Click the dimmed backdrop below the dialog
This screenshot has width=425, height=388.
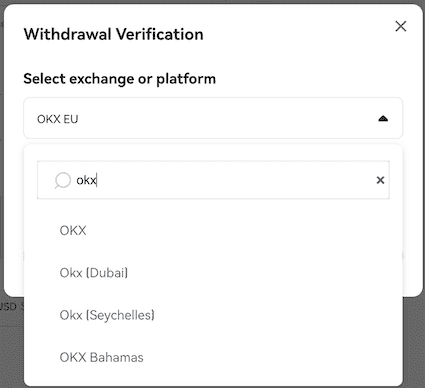point(413,343)
